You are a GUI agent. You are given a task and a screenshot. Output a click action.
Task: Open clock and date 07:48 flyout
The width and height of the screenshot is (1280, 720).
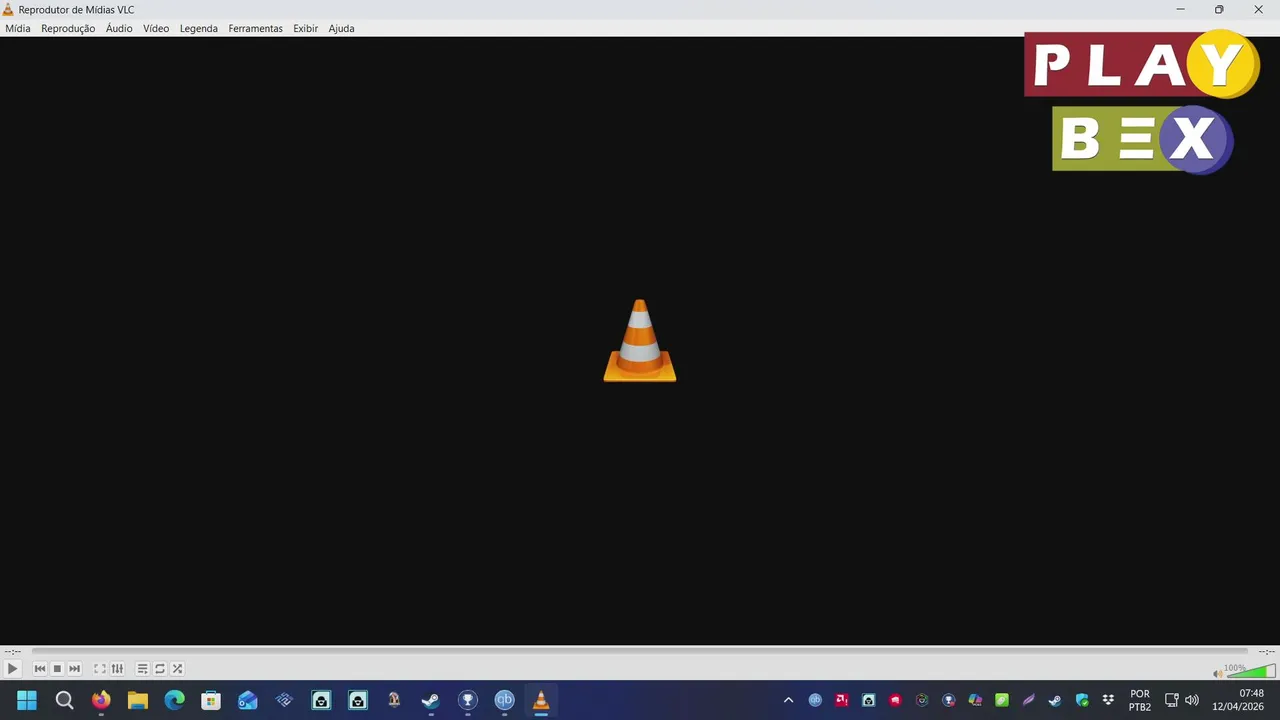(x=1238, y=700)
